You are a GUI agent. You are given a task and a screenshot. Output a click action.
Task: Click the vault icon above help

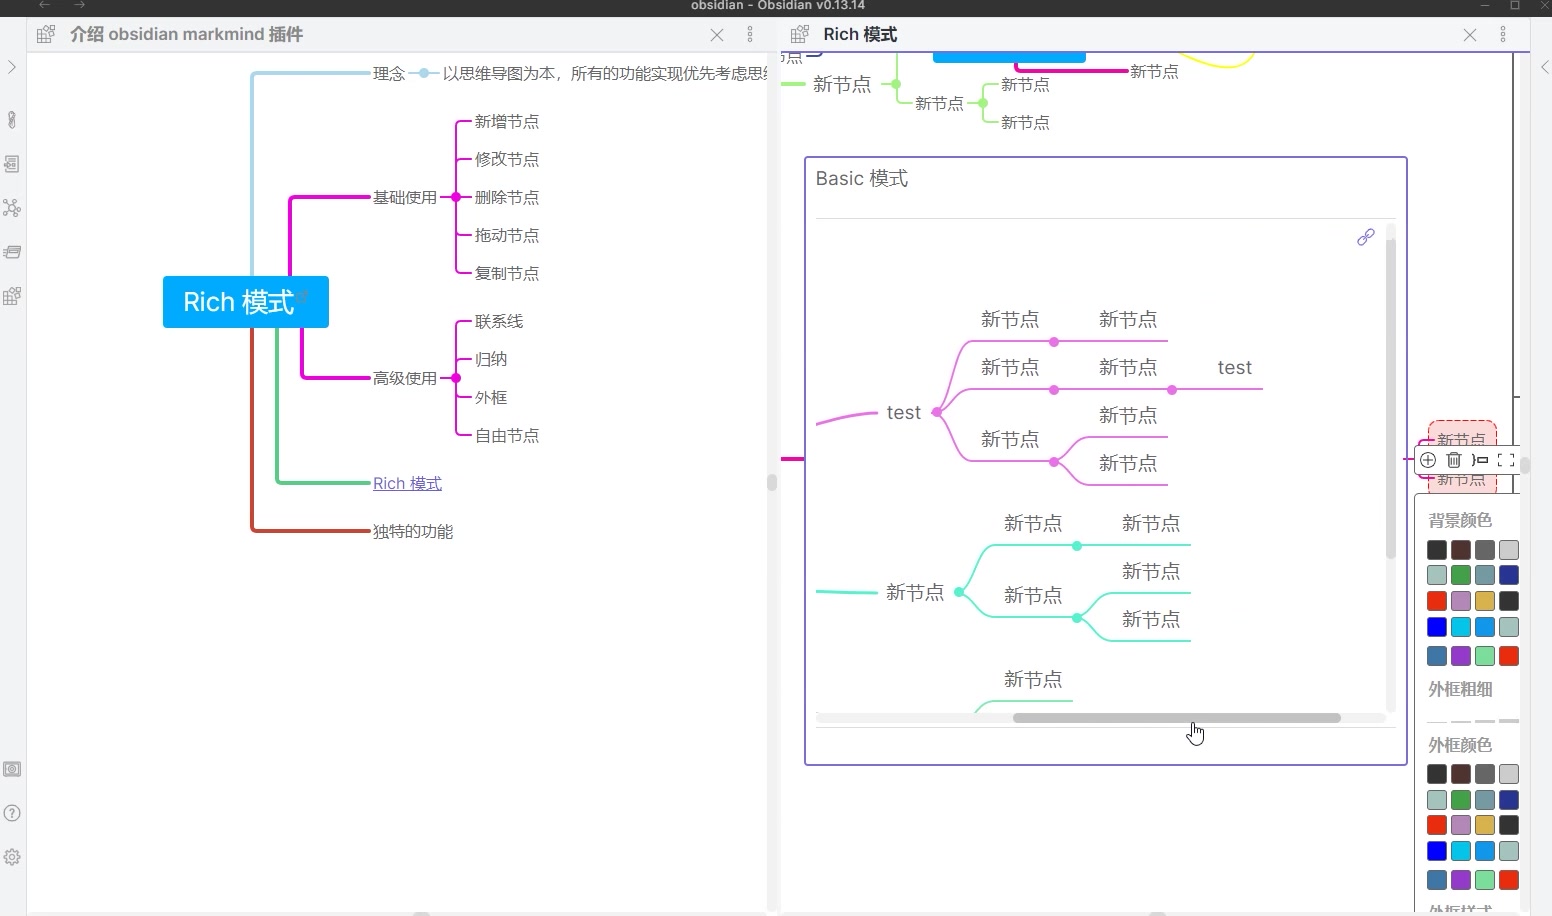[12, 769]
